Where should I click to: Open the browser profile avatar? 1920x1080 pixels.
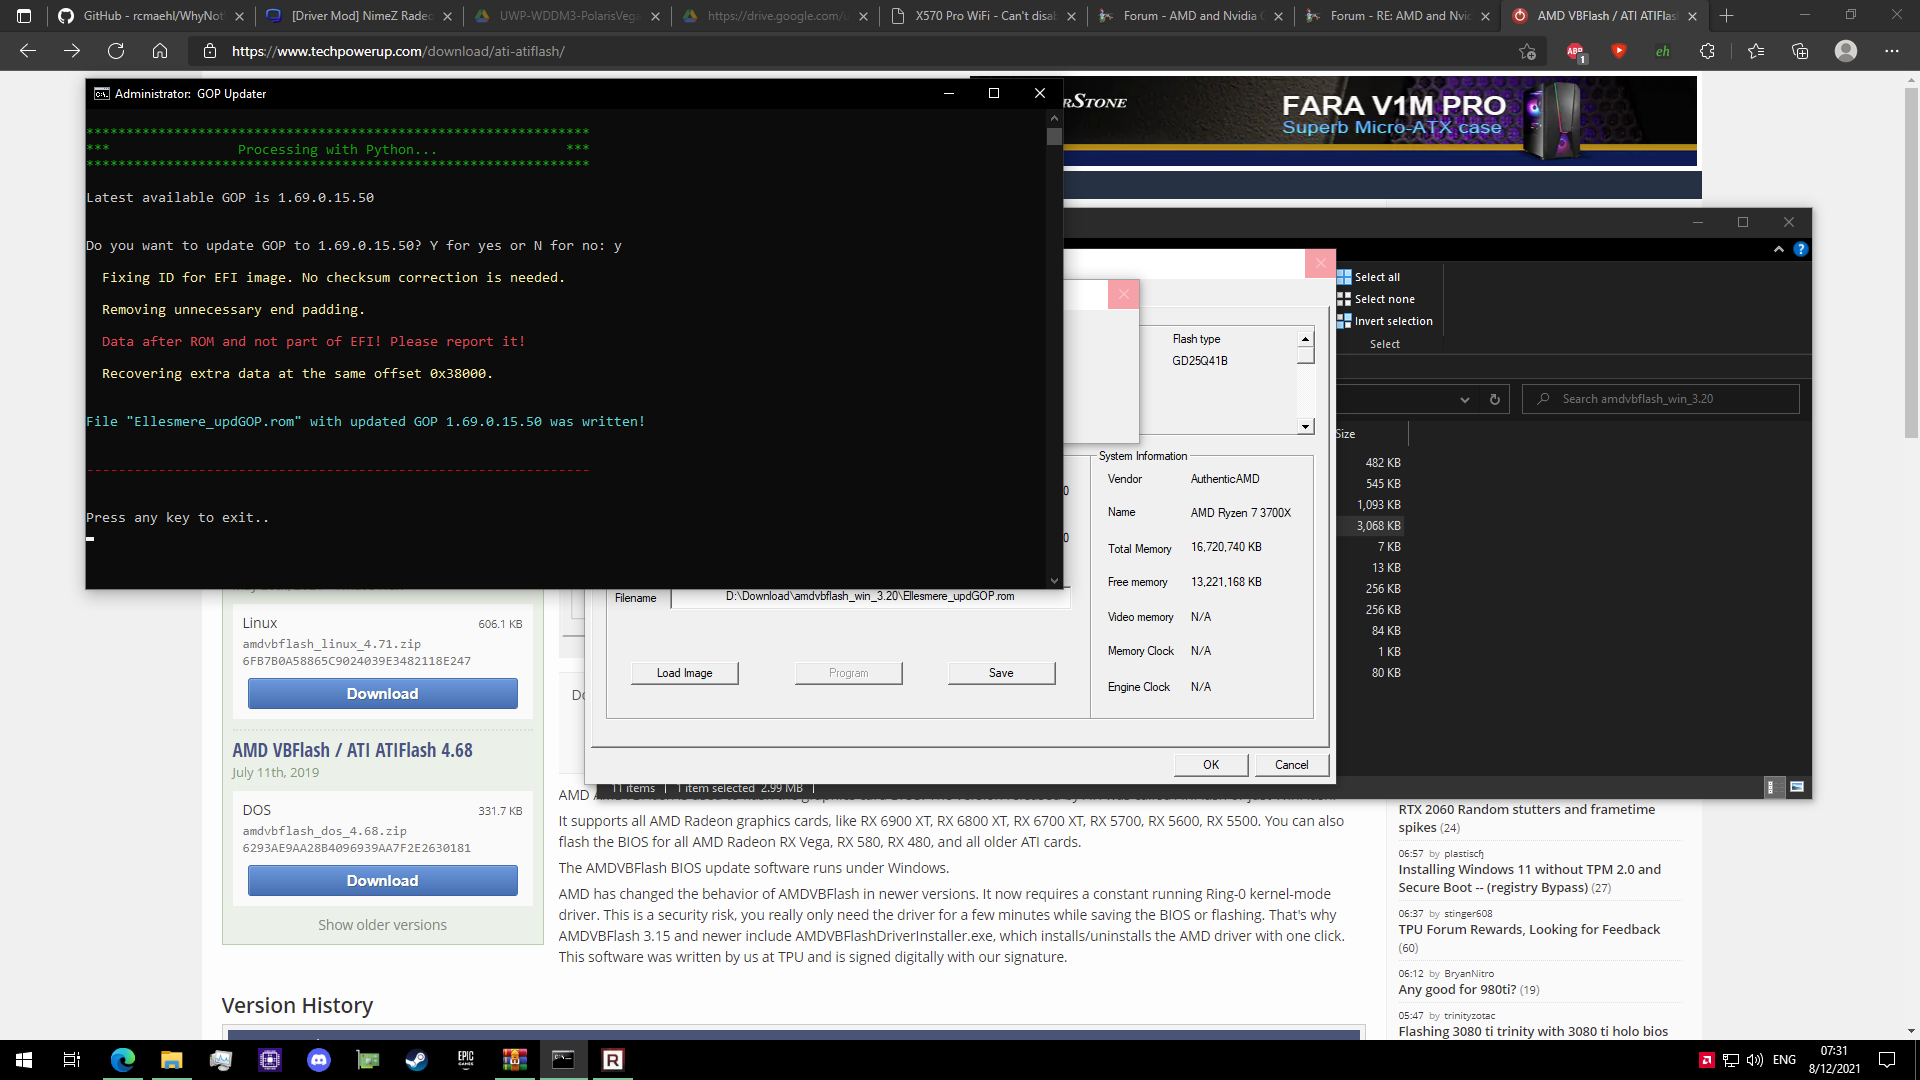[1846, 51]
